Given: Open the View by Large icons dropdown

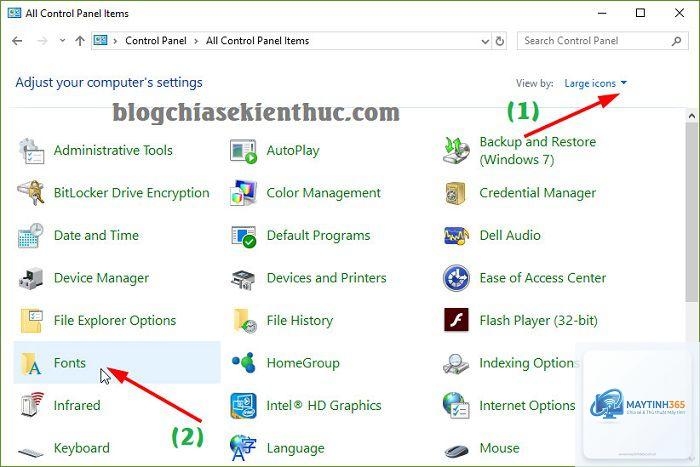Looking at the screenshot, I should [596, 83].
